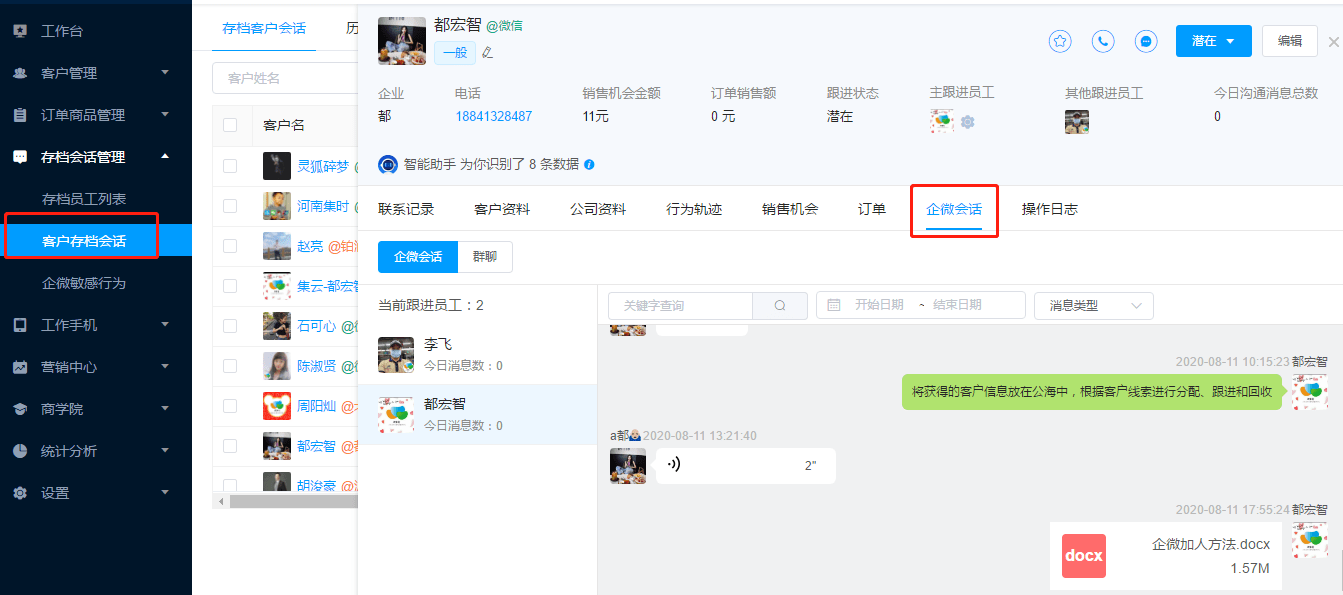Open the 消息类型 dropdown
Image resolution: width=1343 pixels, height=595 pixels.
click(x=1093, y=305)
